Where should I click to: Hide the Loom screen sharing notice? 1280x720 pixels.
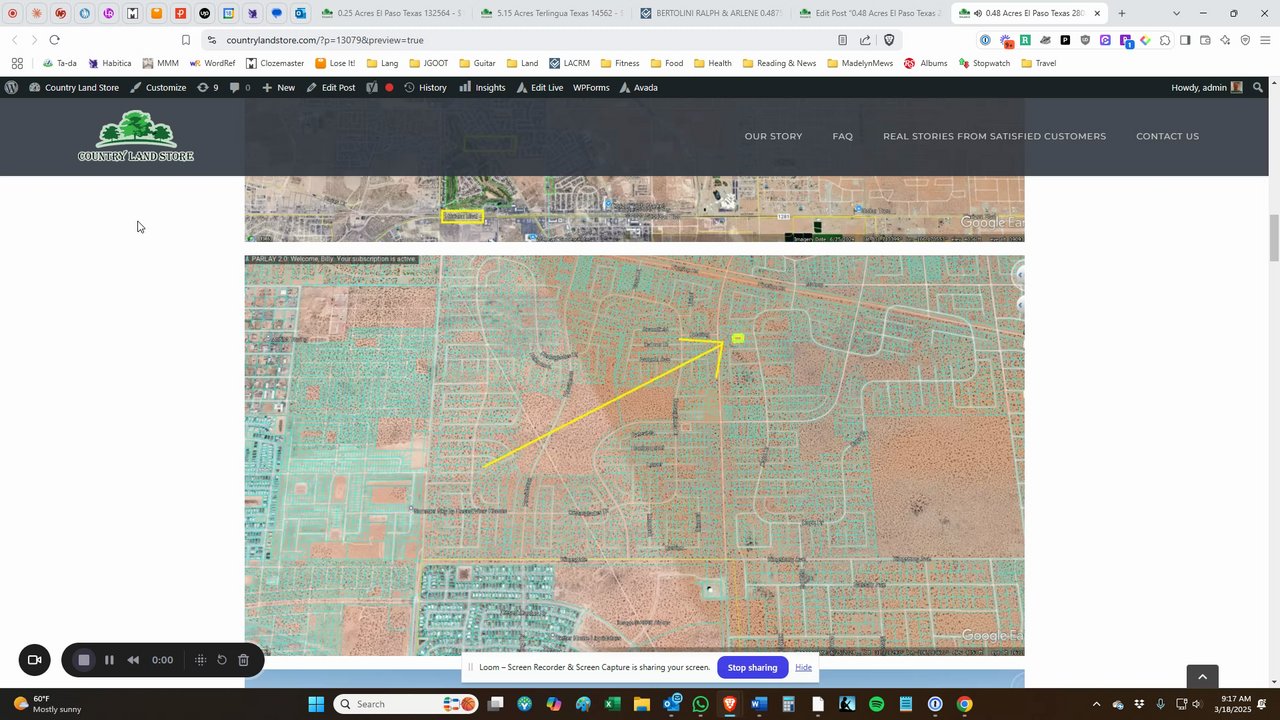click(803, 667)
